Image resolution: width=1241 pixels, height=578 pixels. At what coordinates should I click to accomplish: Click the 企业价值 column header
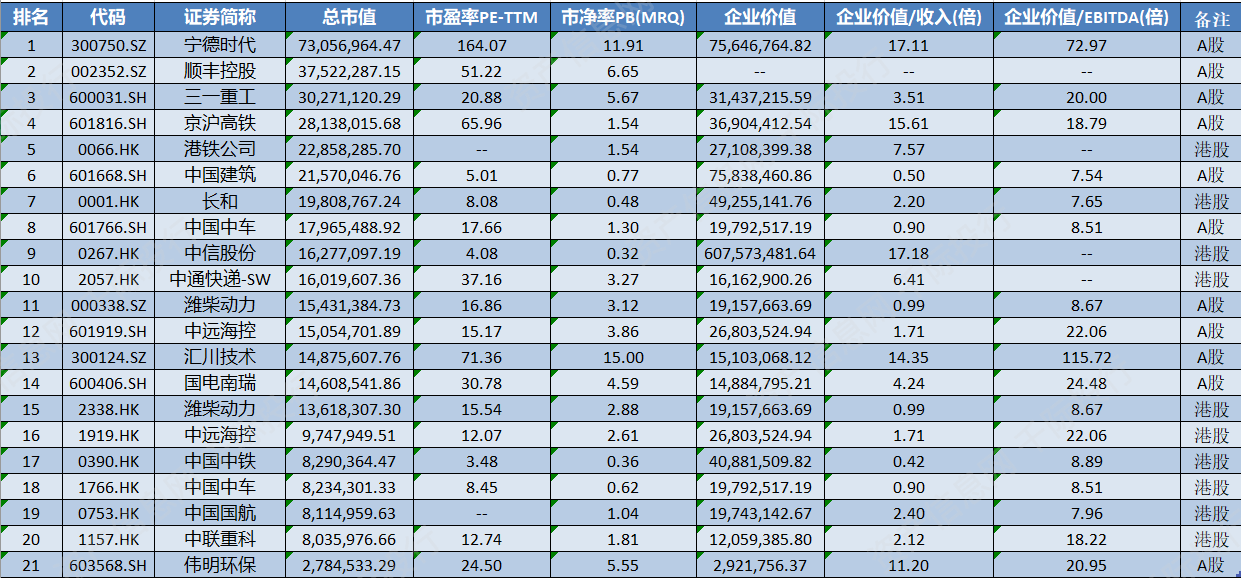click(760, 17)
